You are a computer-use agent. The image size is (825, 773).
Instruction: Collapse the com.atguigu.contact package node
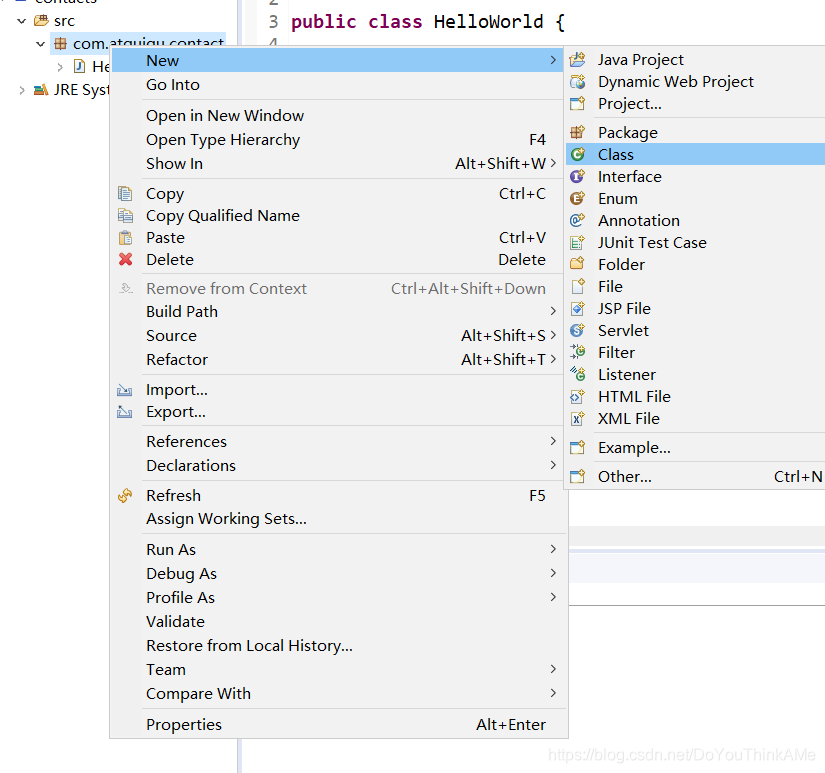41,44
